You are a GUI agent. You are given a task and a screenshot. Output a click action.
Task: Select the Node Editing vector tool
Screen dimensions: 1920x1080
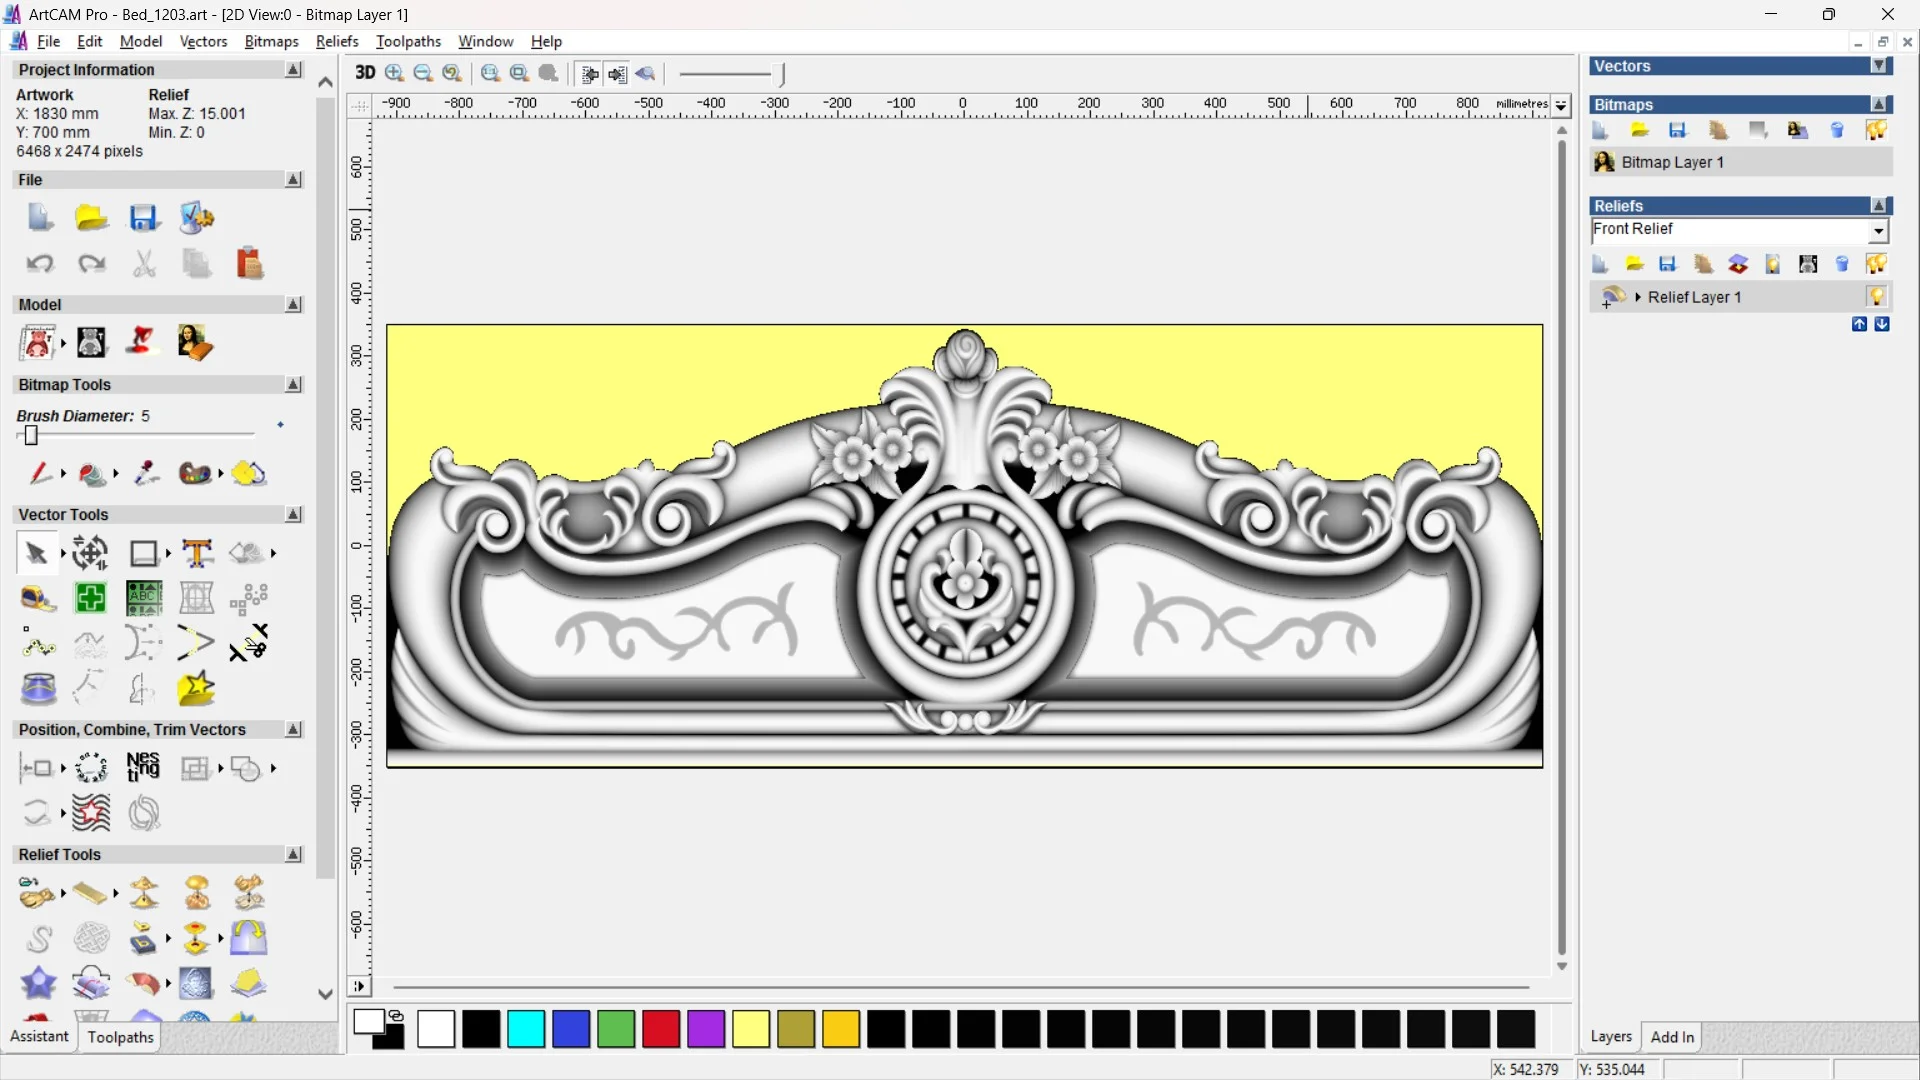click(x=37, y=645)
